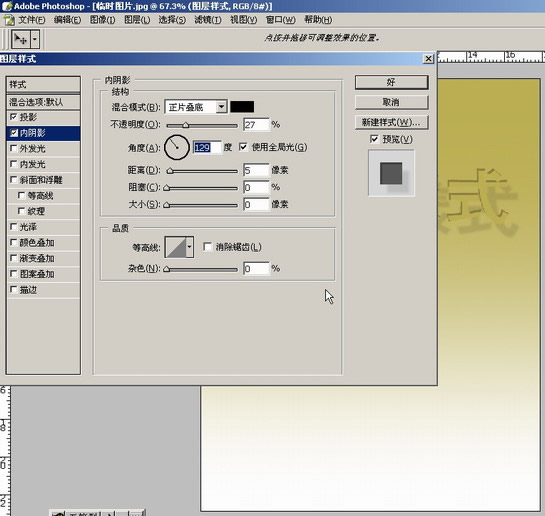The image size is (545, 516).
Task: Click the 好 button to confirm
Action: (x=391, y=82)
